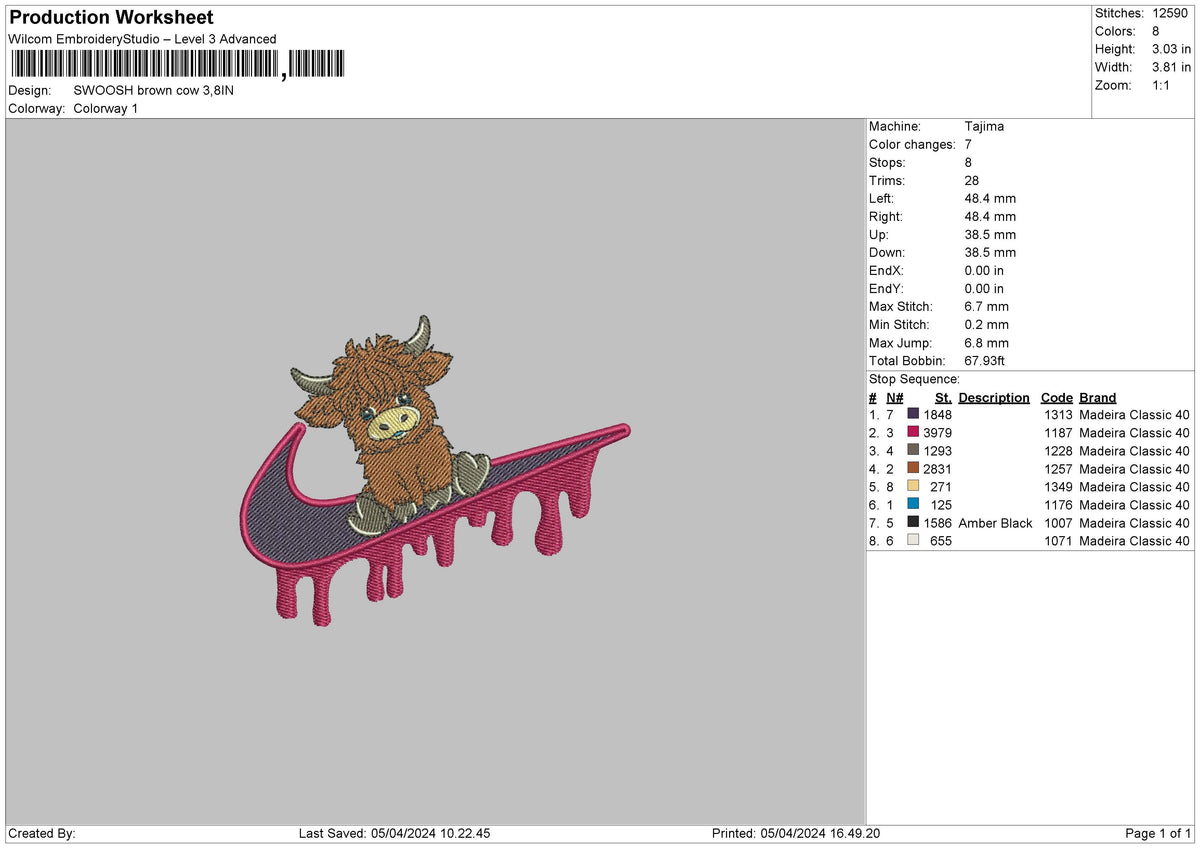1200x848 pixels.
Task: Click the Left value 48.4 mm
Action: coord(990,199)
